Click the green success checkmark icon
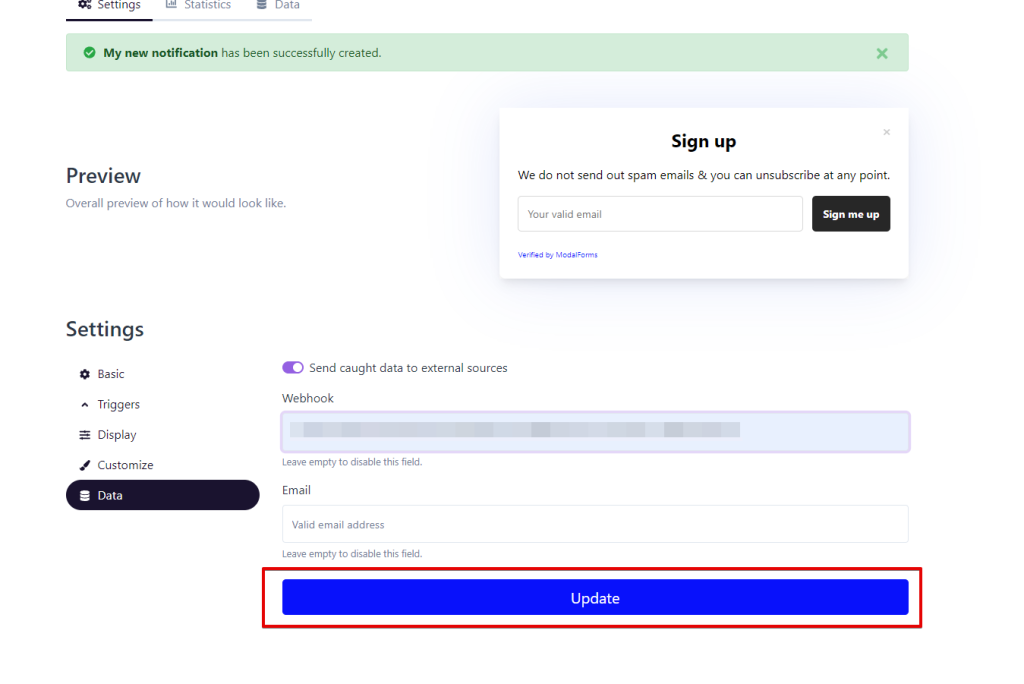Image resolution: width=1024 pixels, height=684 pixels. (x=90, y=53)
